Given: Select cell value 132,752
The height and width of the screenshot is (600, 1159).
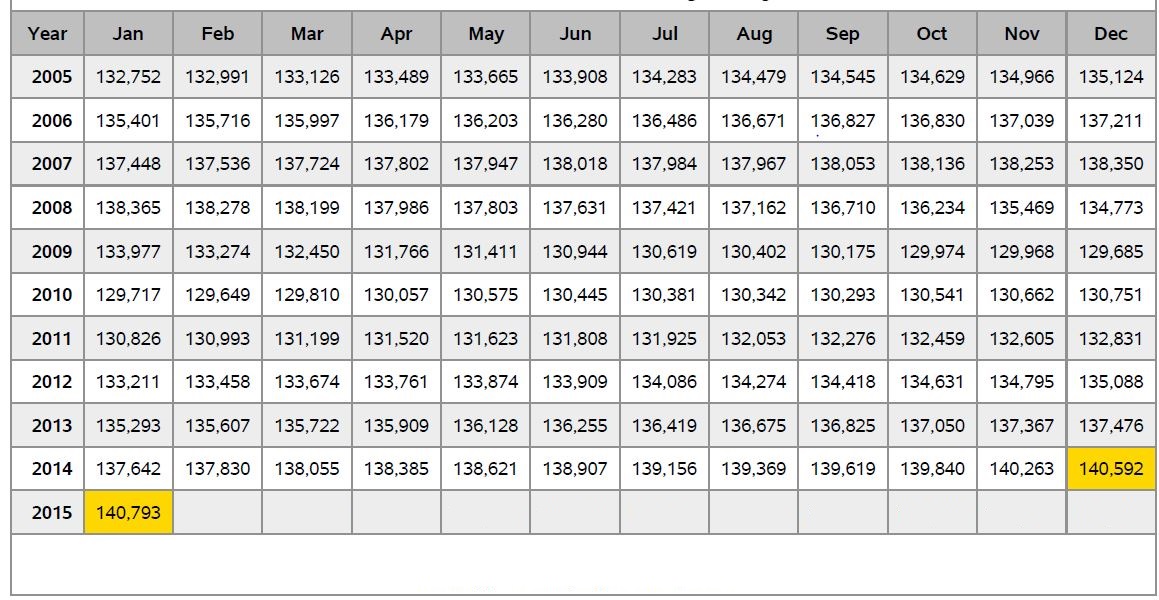Looking at the screenshot, I should click(128, 77).
